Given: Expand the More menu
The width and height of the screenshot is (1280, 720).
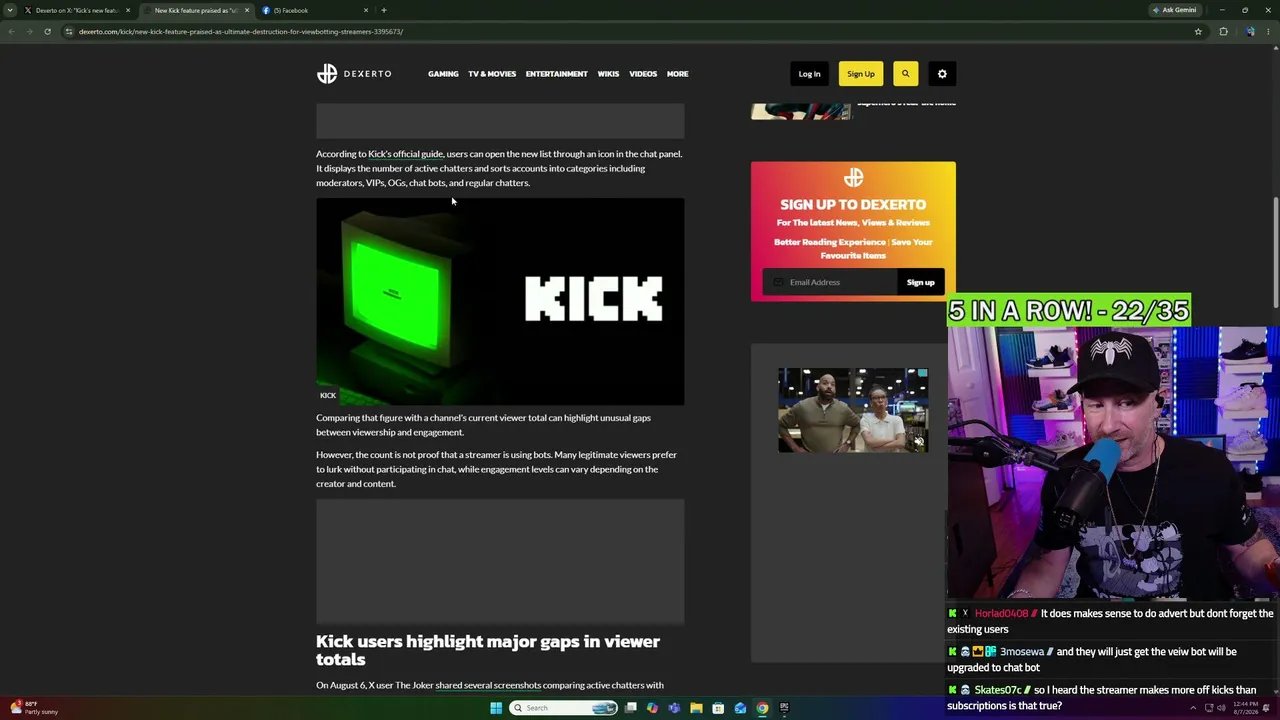Looking at the screenshot, I should coord(677,74).
